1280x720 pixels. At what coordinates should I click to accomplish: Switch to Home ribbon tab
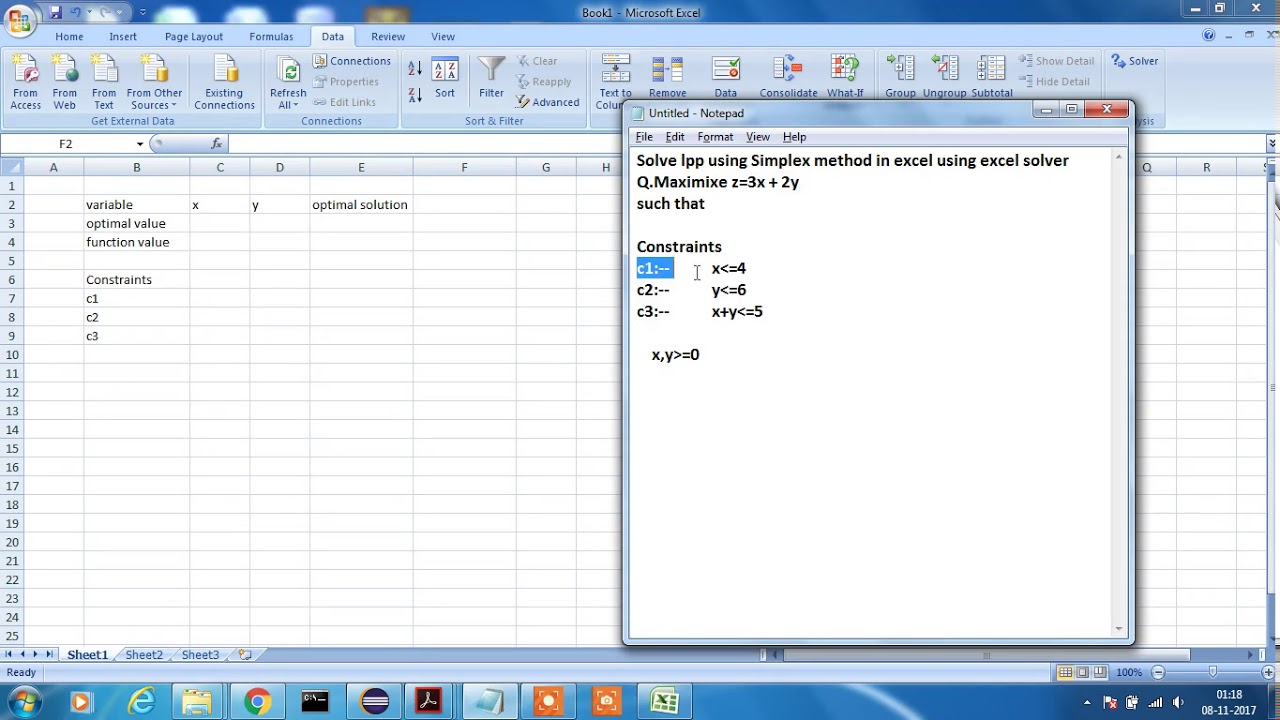pos(69,37)
